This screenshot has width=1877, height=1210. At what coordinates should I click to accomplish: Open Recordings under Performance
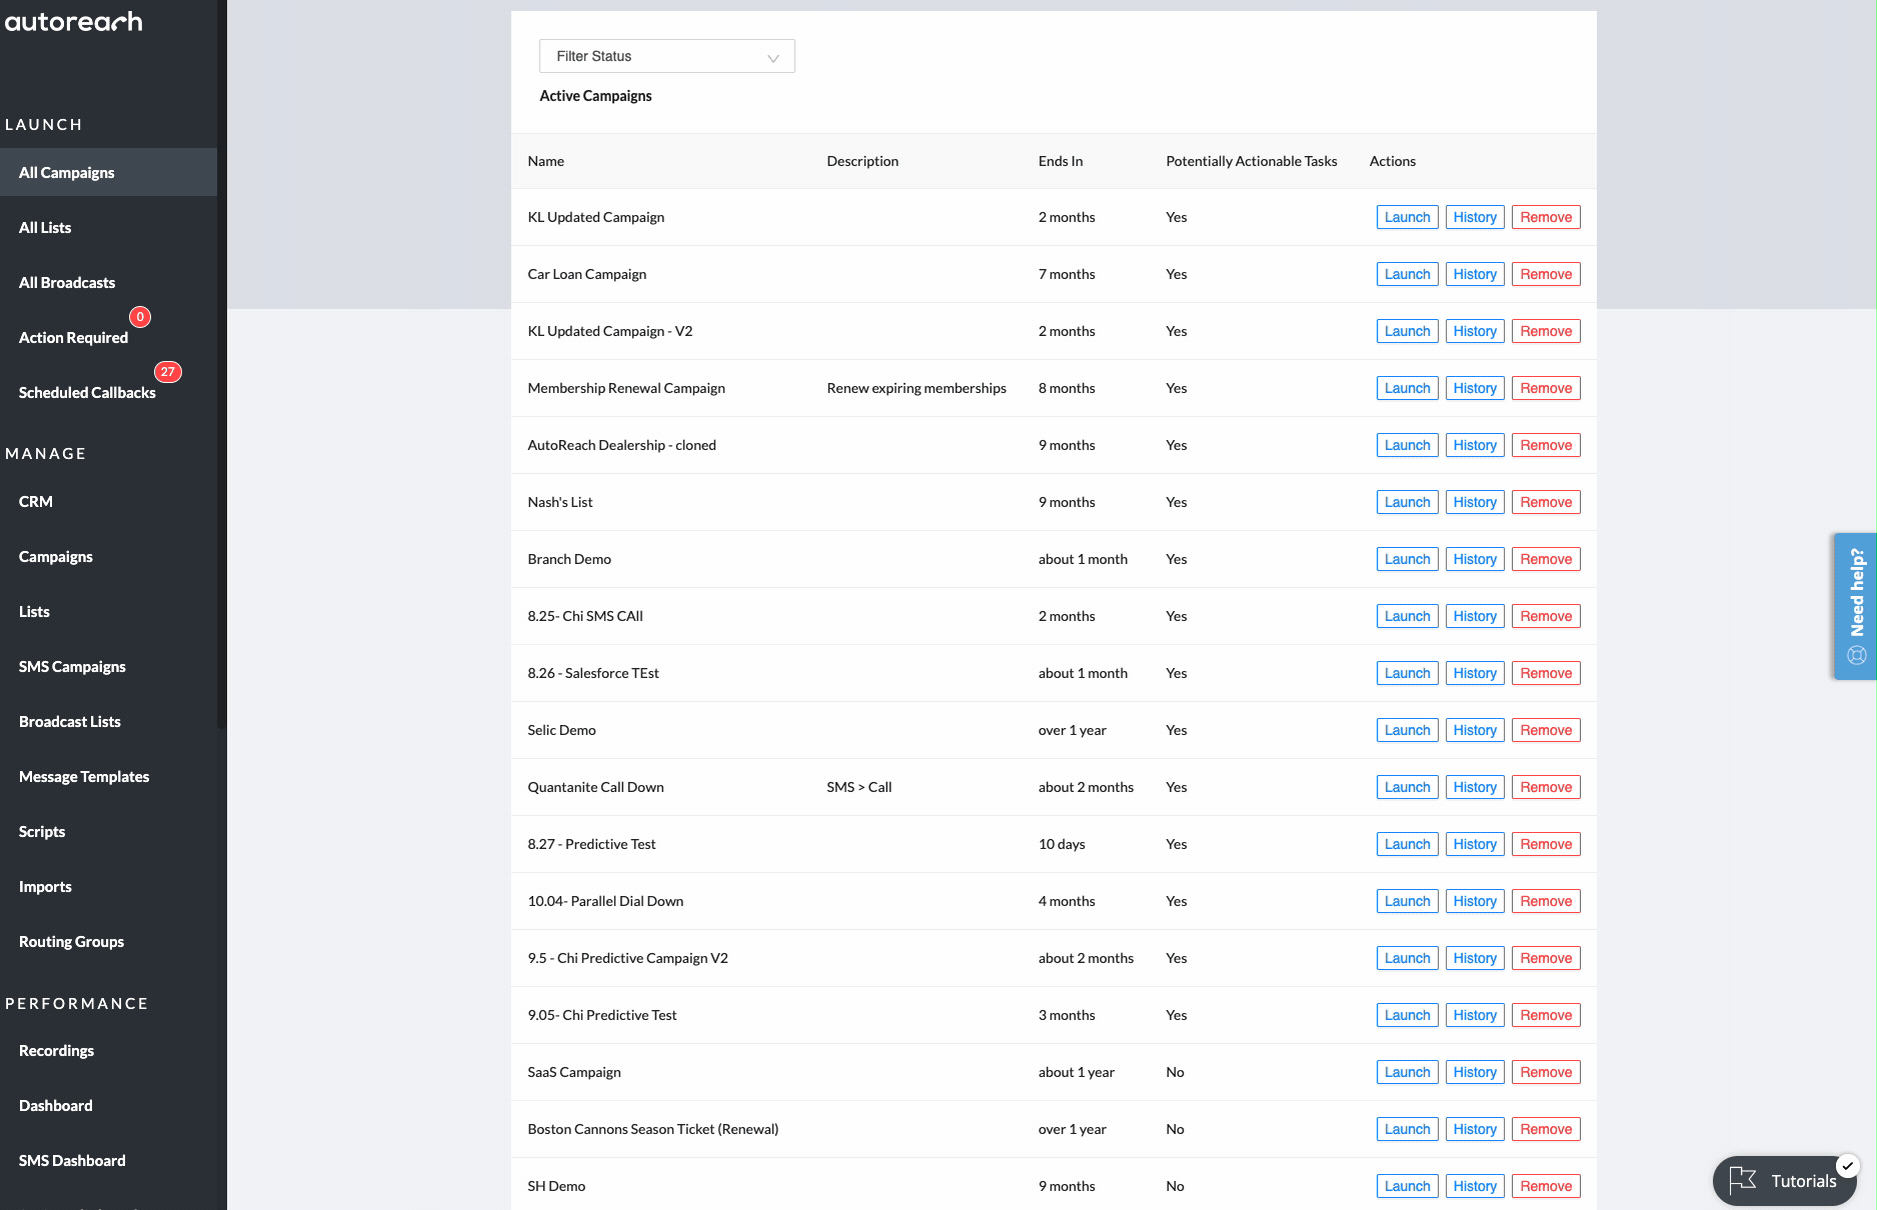pyautogui.click(x=56, y=1050)
